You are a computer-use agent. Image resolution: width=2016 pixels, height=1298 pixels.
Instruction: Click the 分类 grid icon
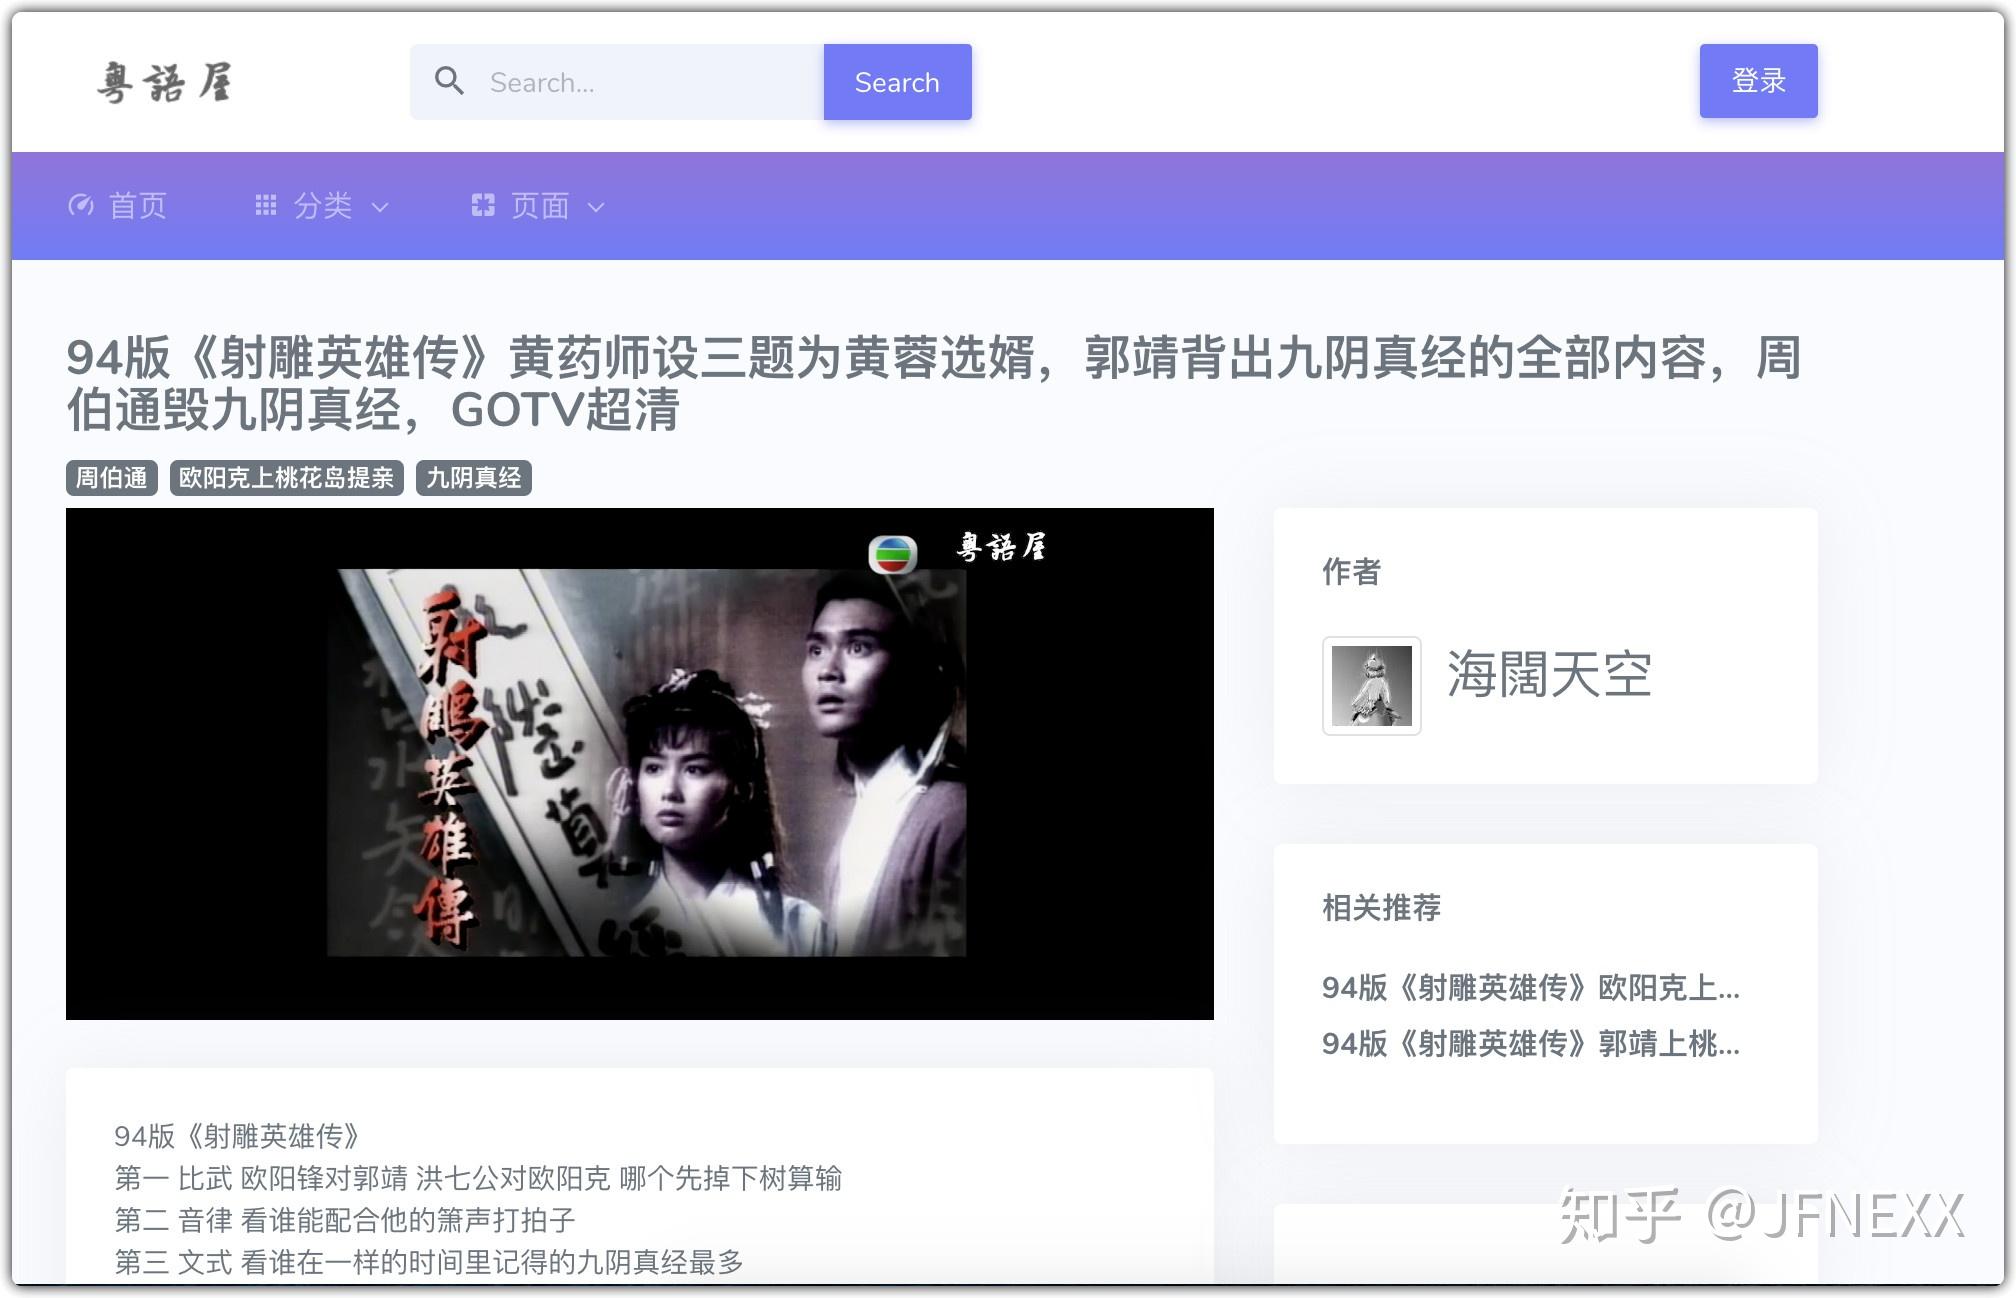[x=265, y=205]
